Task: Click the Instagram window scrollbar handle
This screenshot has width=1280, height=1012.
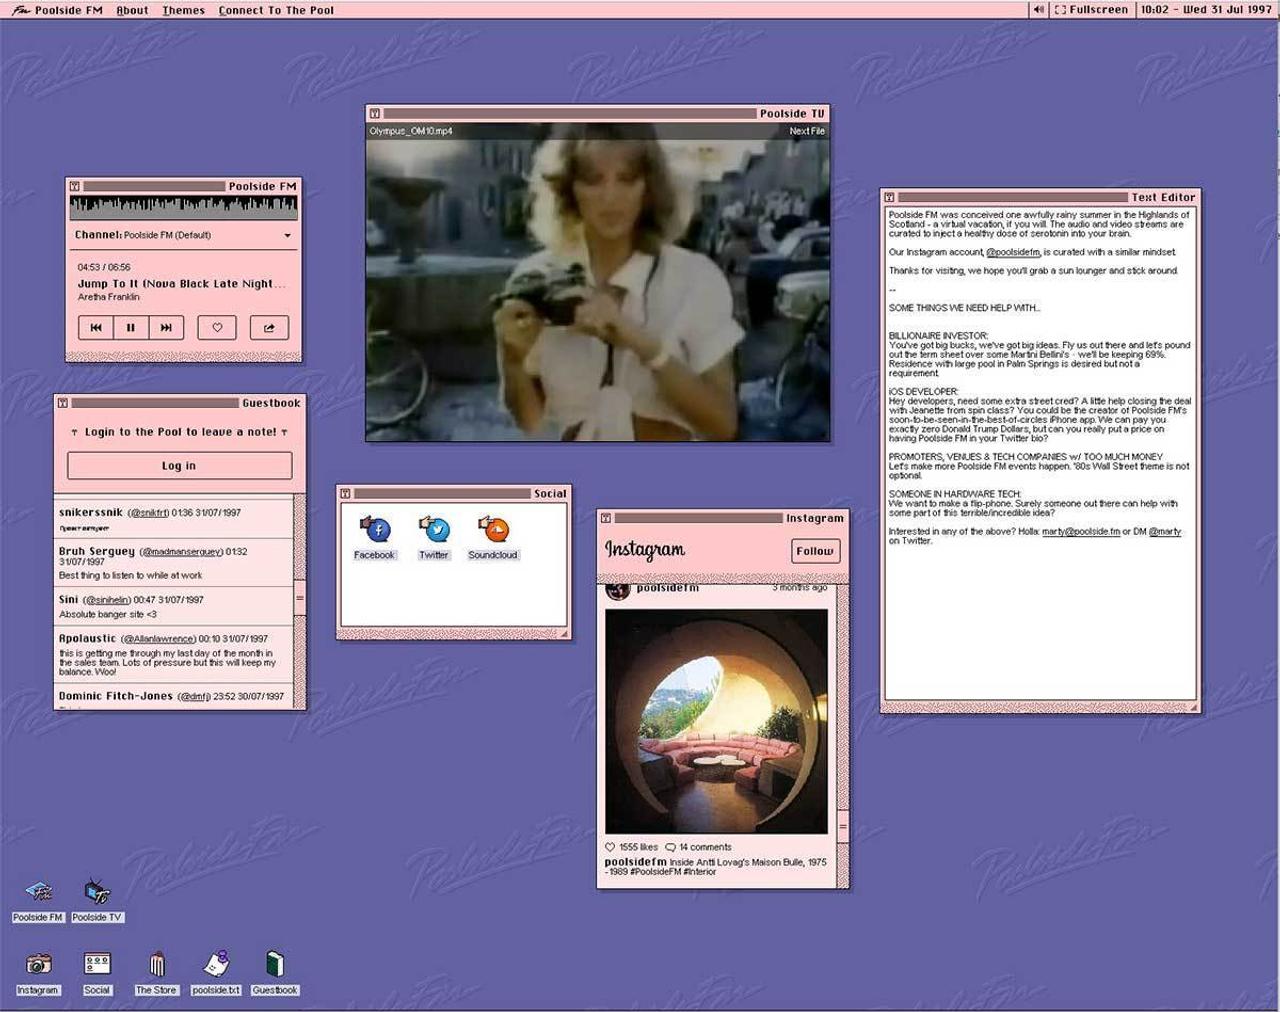Action: [x=843, y=828]
